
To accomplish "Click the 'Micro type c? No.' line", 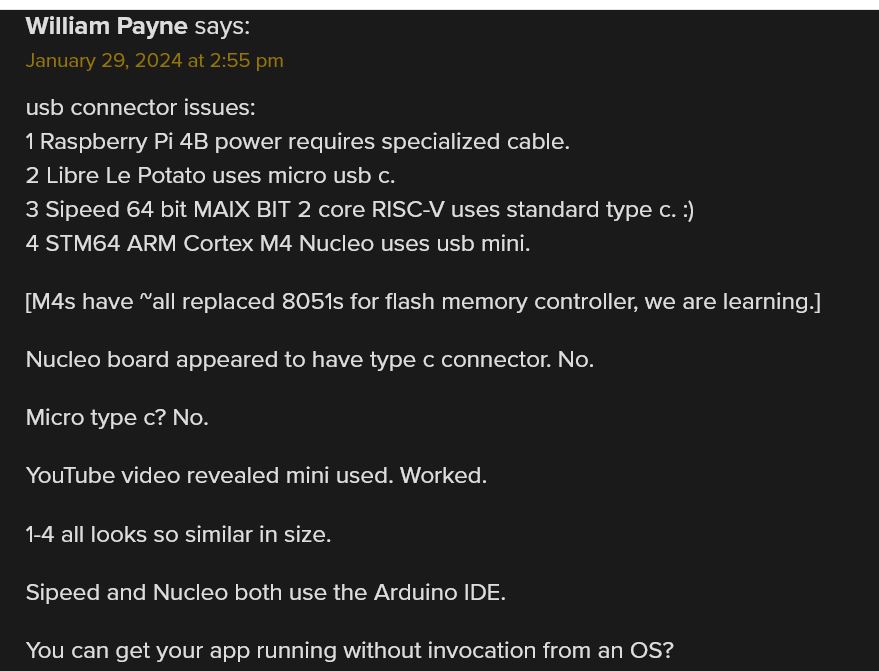I will point(117,418).
